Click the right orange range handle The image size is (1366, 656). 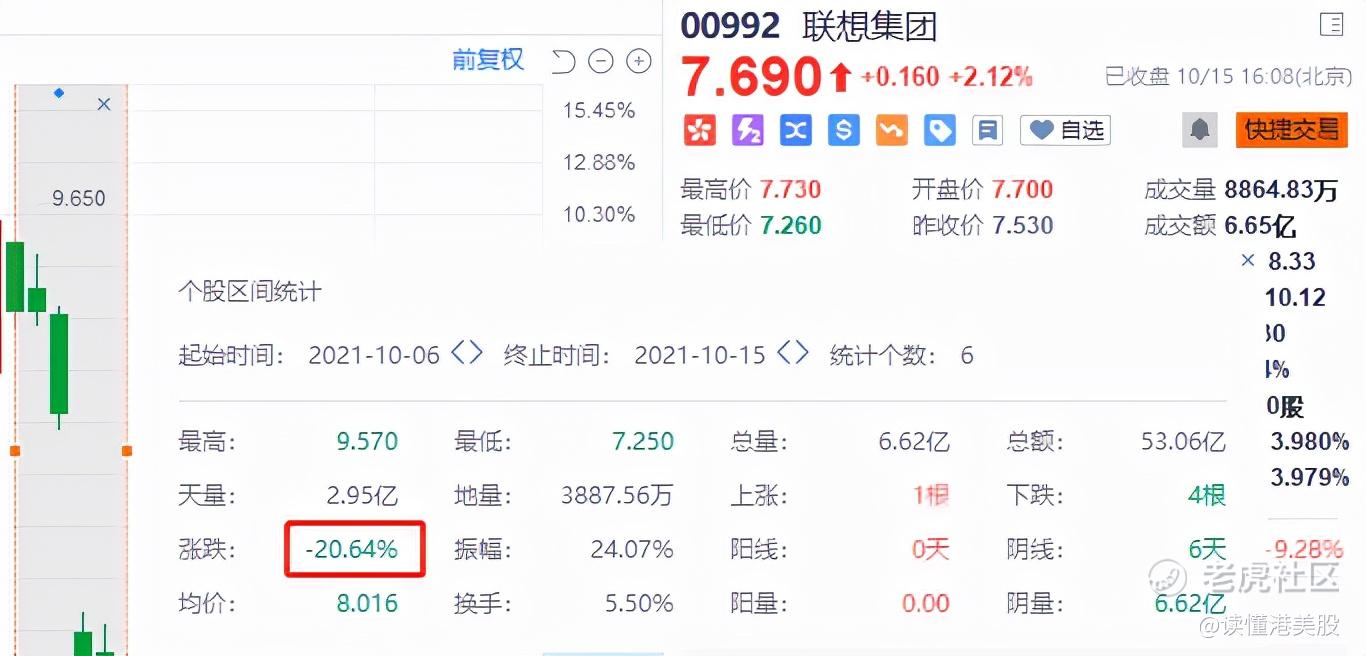point(126,451)
